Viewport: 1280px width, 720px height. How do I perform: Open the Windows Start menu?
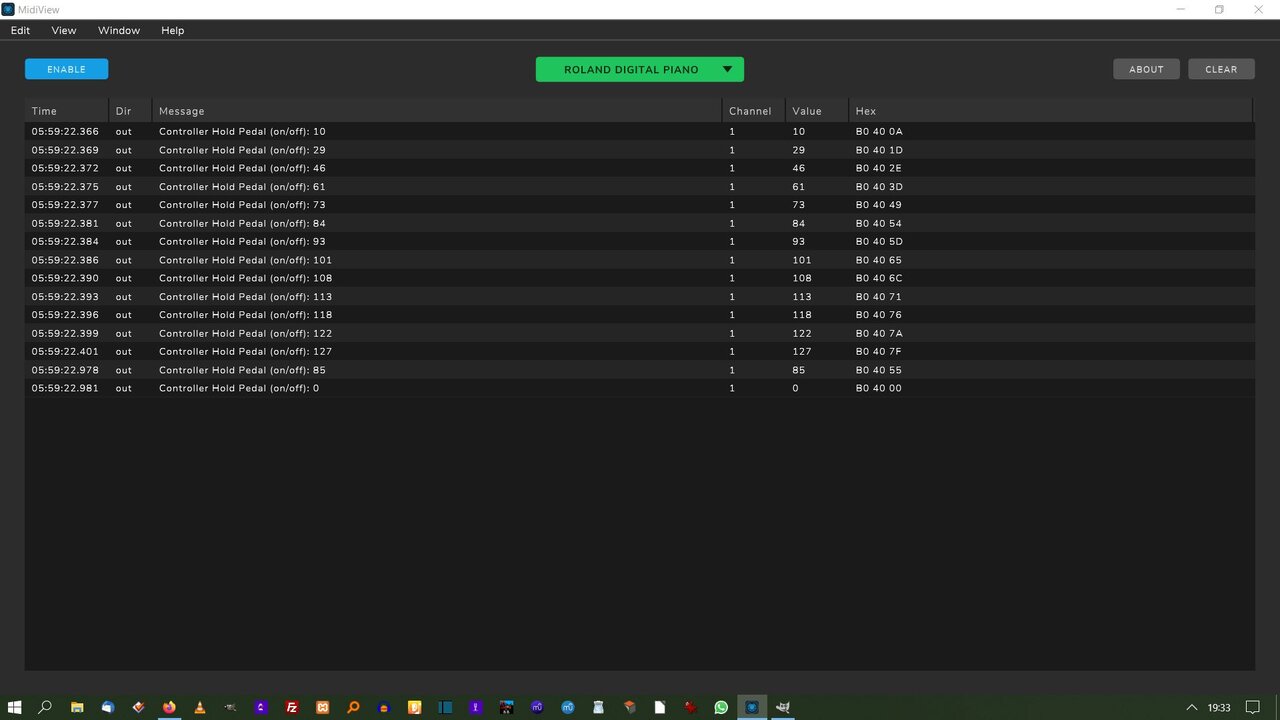point(14,707)
